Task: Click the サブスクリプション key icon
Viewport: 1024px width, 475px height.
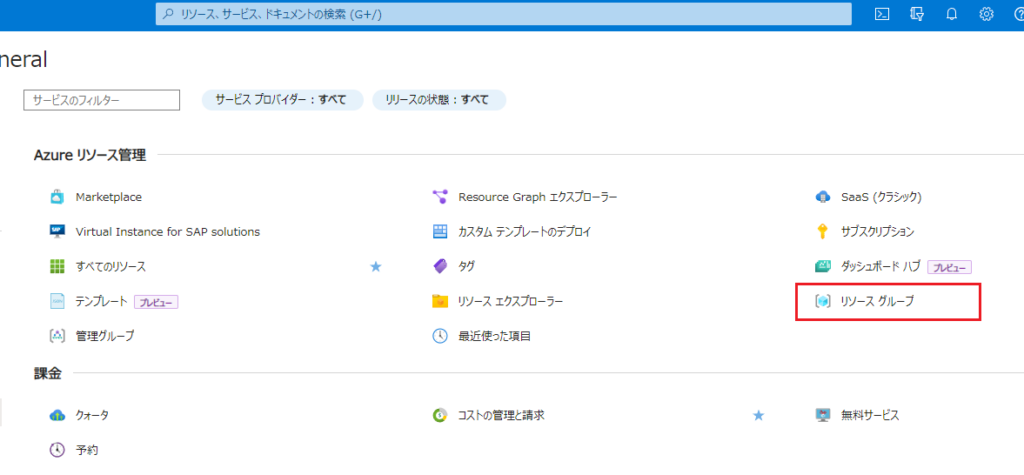Action: pos(823,231)
